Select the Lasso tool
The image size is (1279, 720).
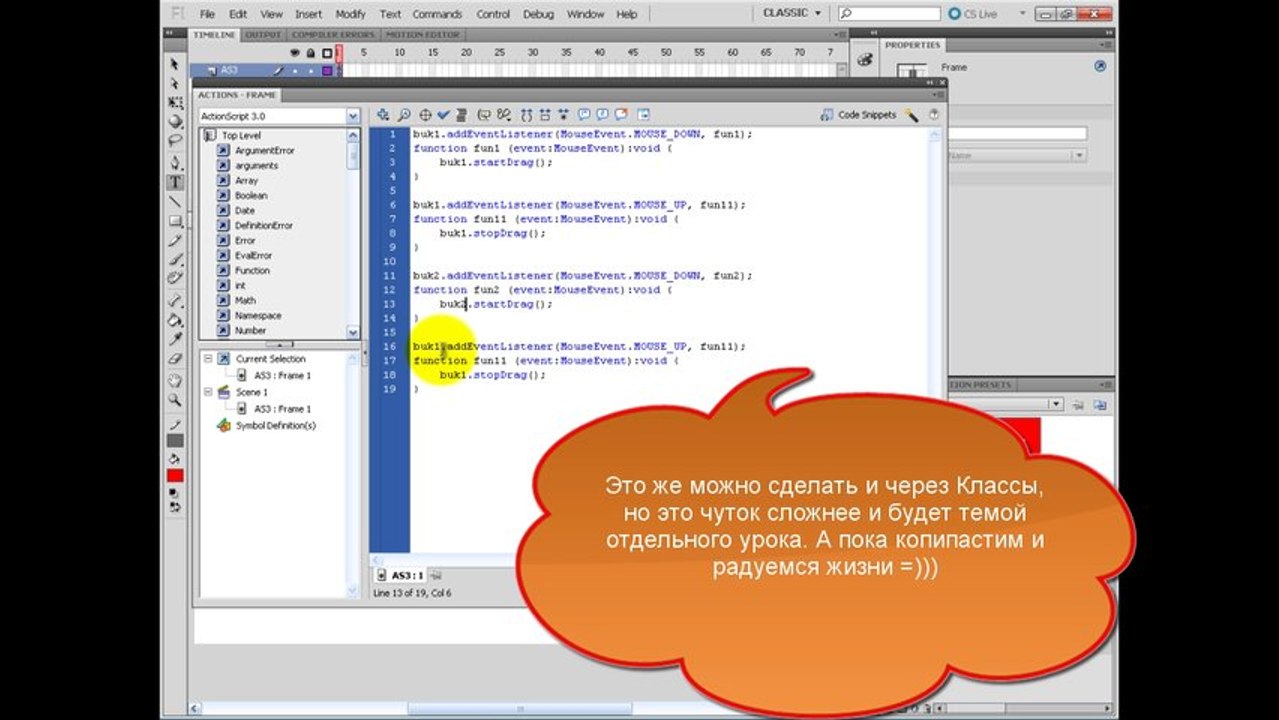pyautogui.click(x=175, y=141)
